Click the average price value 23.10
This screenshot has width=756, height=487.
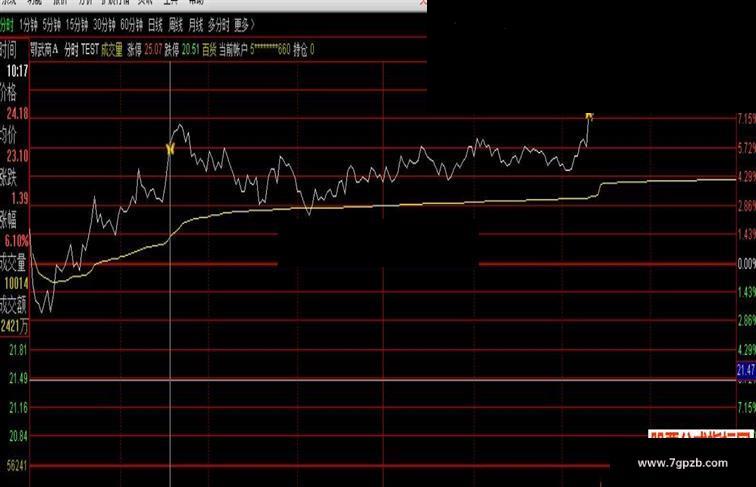coord(17,156)
